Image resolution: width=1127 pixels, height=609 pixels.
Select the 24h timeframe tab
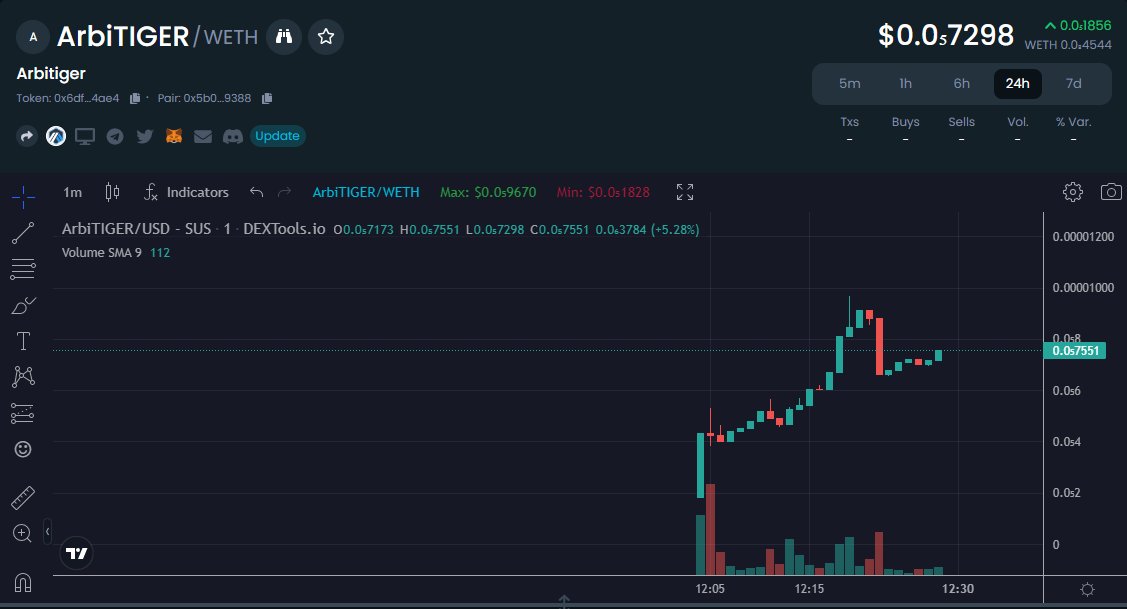click(x=1018, y=84)
